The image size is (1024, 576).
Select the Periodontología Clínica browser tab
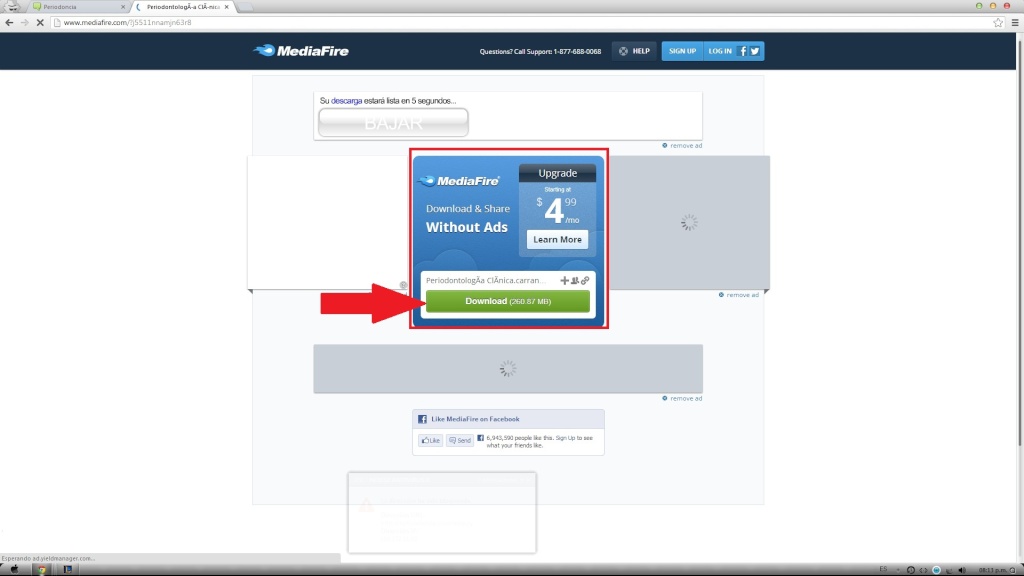pos(182,7)
